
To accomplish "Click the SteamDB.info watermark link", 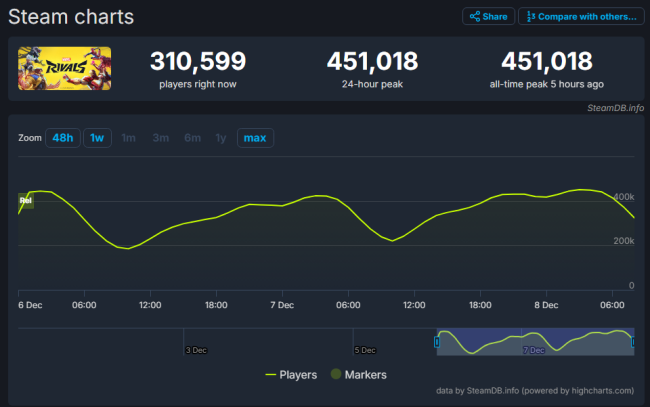I will 615,108.
